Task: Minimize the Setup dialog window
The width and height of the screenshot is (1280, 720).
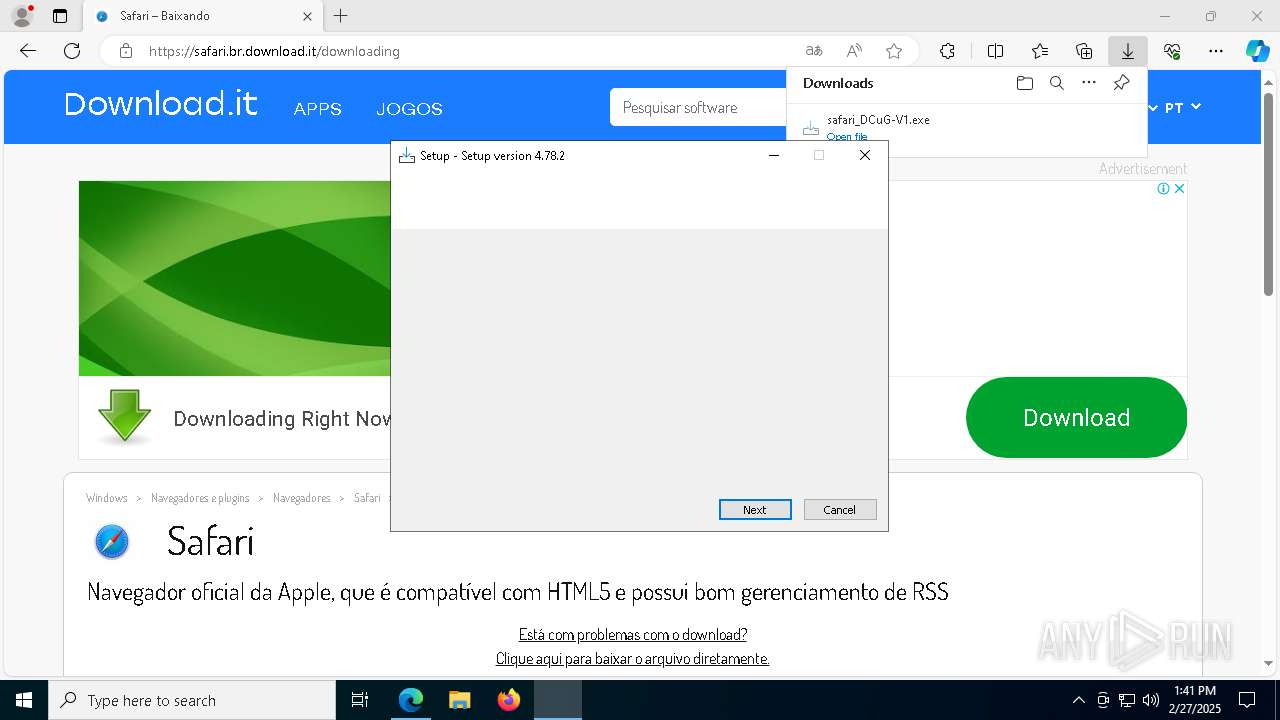Action: coord(773,155)
